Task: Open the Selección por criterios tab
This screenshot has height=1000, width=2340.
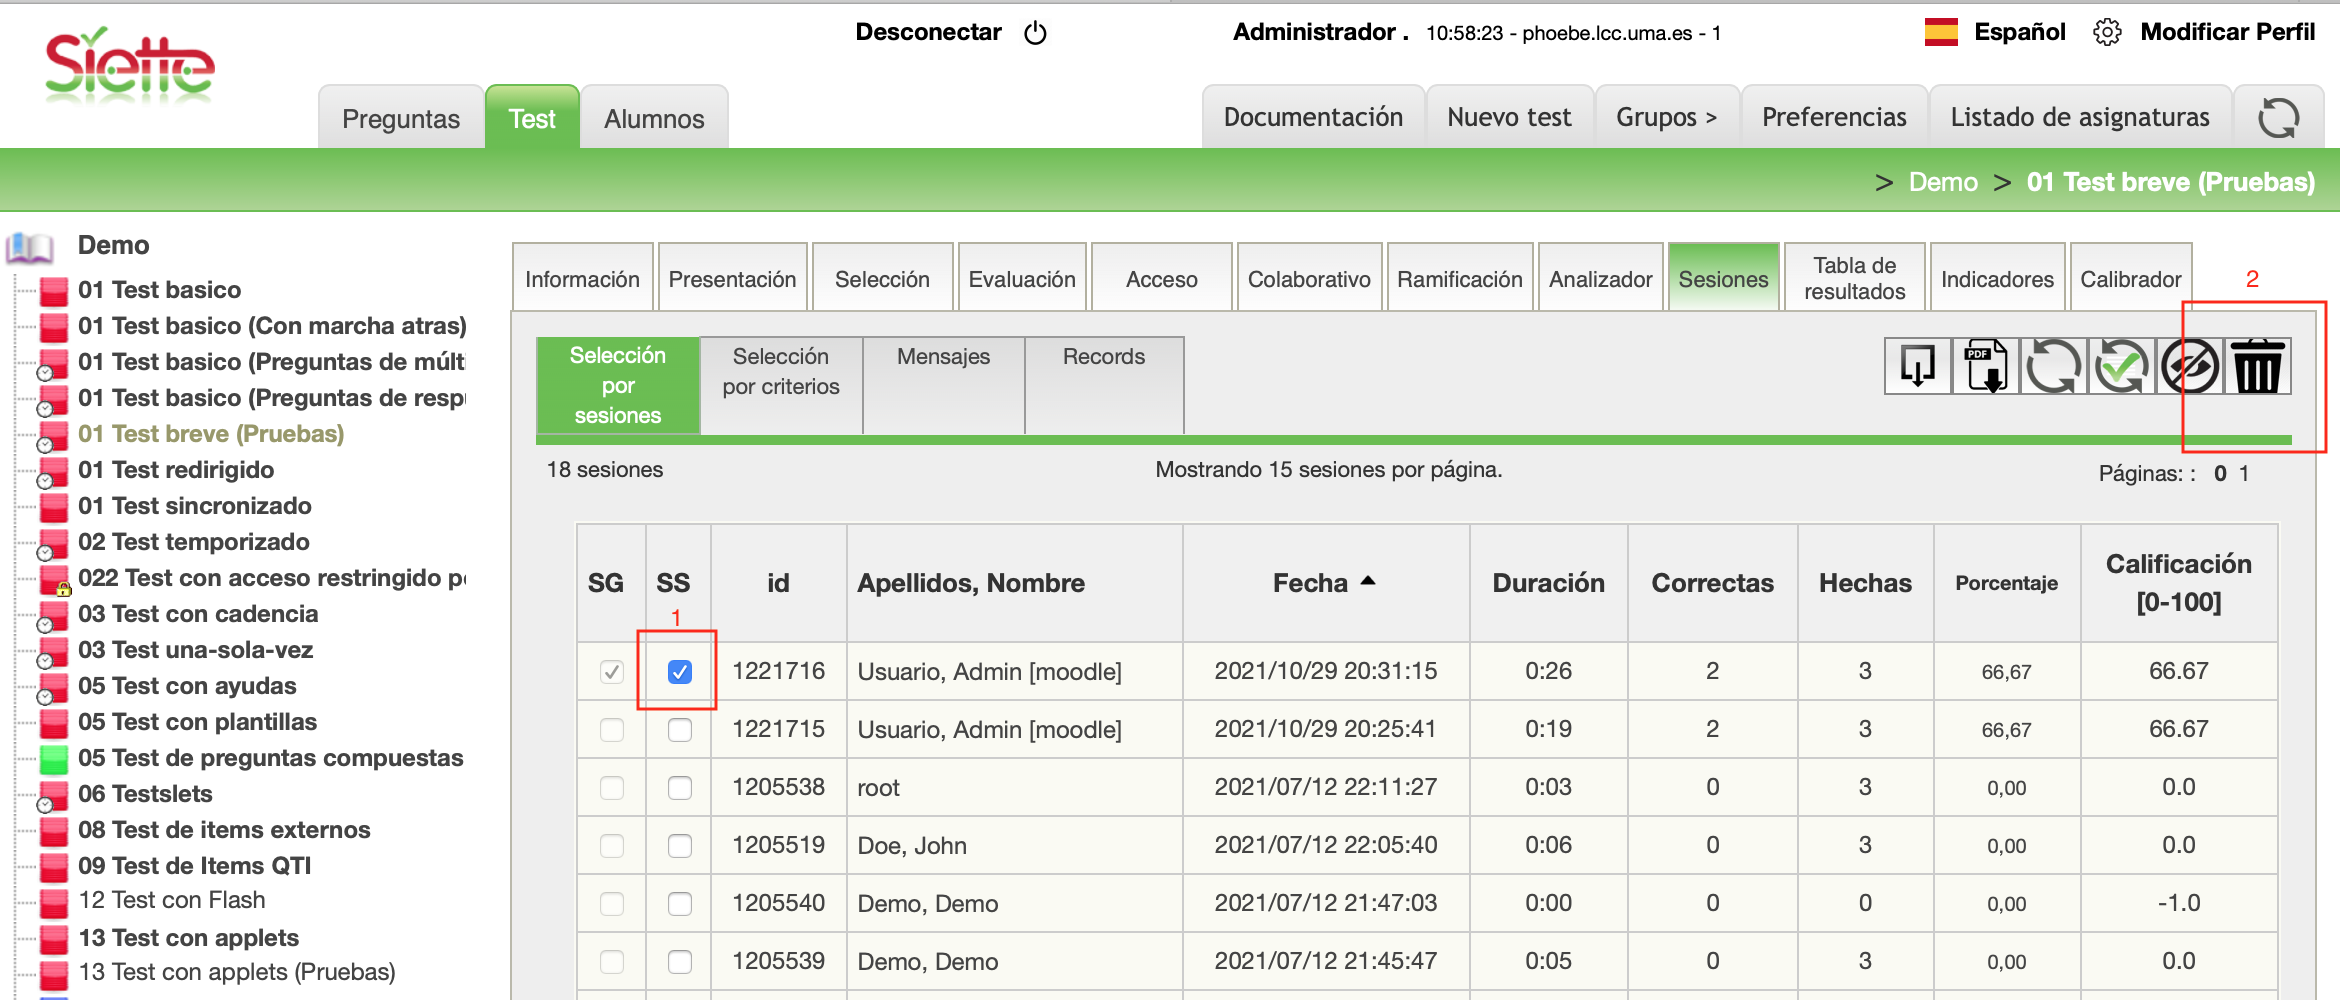Action: (x=781, y=372)
